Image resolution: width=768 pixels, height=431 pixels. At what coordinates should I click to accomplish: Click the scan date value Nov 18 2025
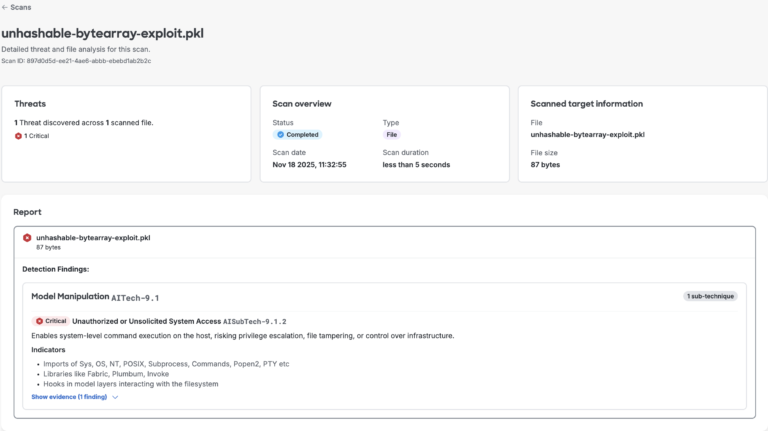coord(309,164)
